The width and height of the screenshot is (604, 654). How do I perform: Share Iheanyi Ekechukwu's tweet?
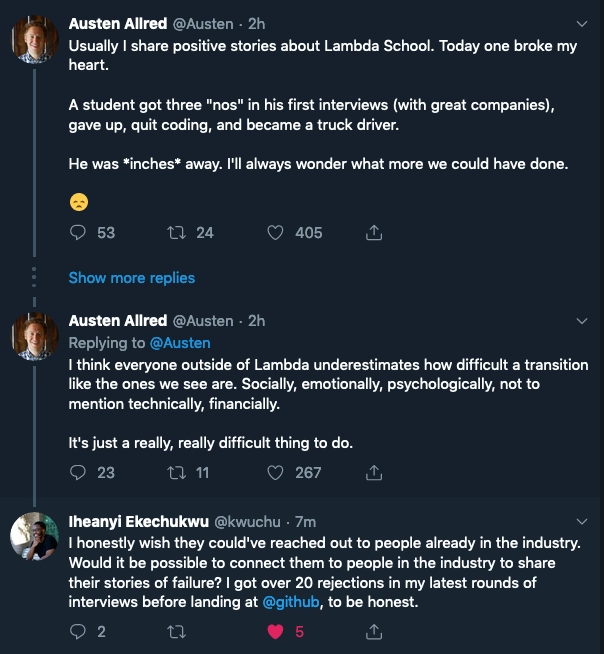[374, 632]
